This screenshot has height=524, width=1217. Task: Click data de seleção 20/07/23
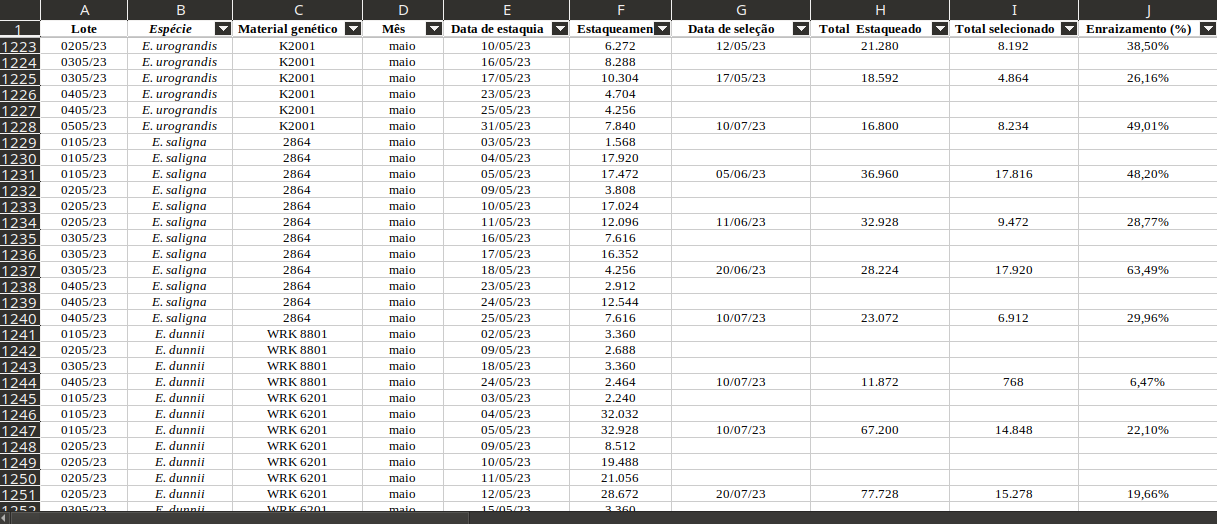pyautogui.click(x=740, y=494)
